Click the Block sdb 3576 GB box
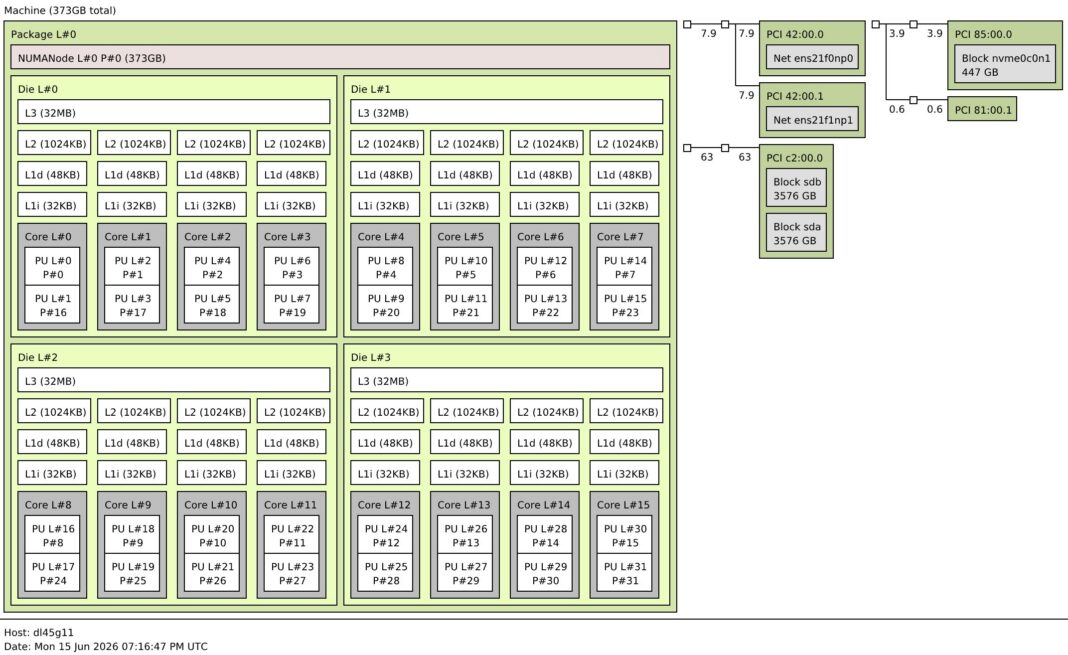 pos(796,189)
